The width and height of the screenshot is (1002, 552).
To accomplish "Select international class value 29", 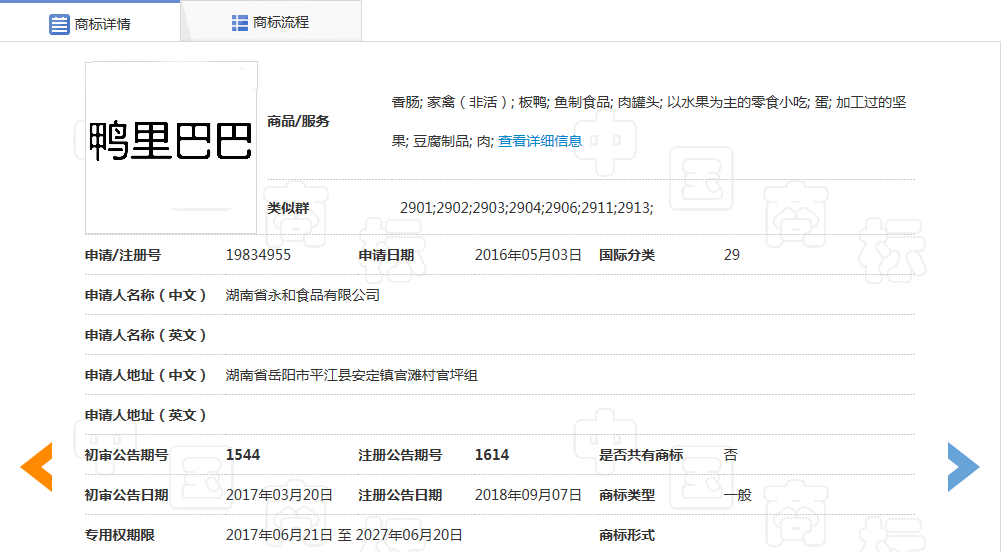I will click(x=732, y=255).
